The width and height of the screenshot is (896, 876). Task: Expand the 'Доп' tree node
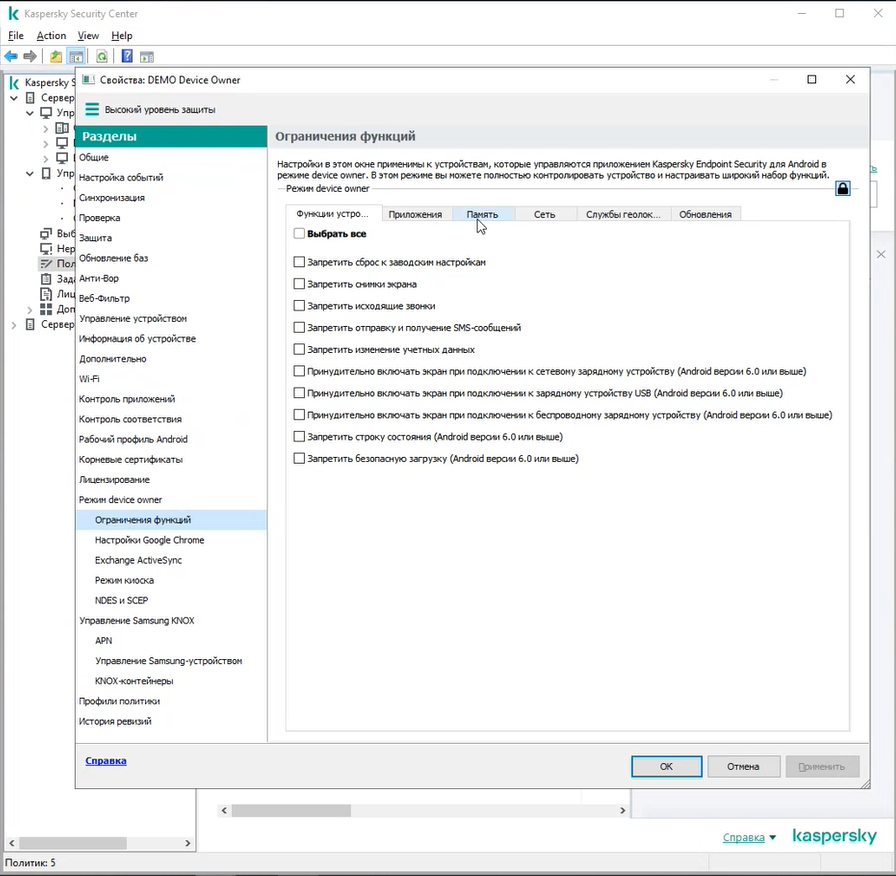pyautogui.click(x=30, y=310)
